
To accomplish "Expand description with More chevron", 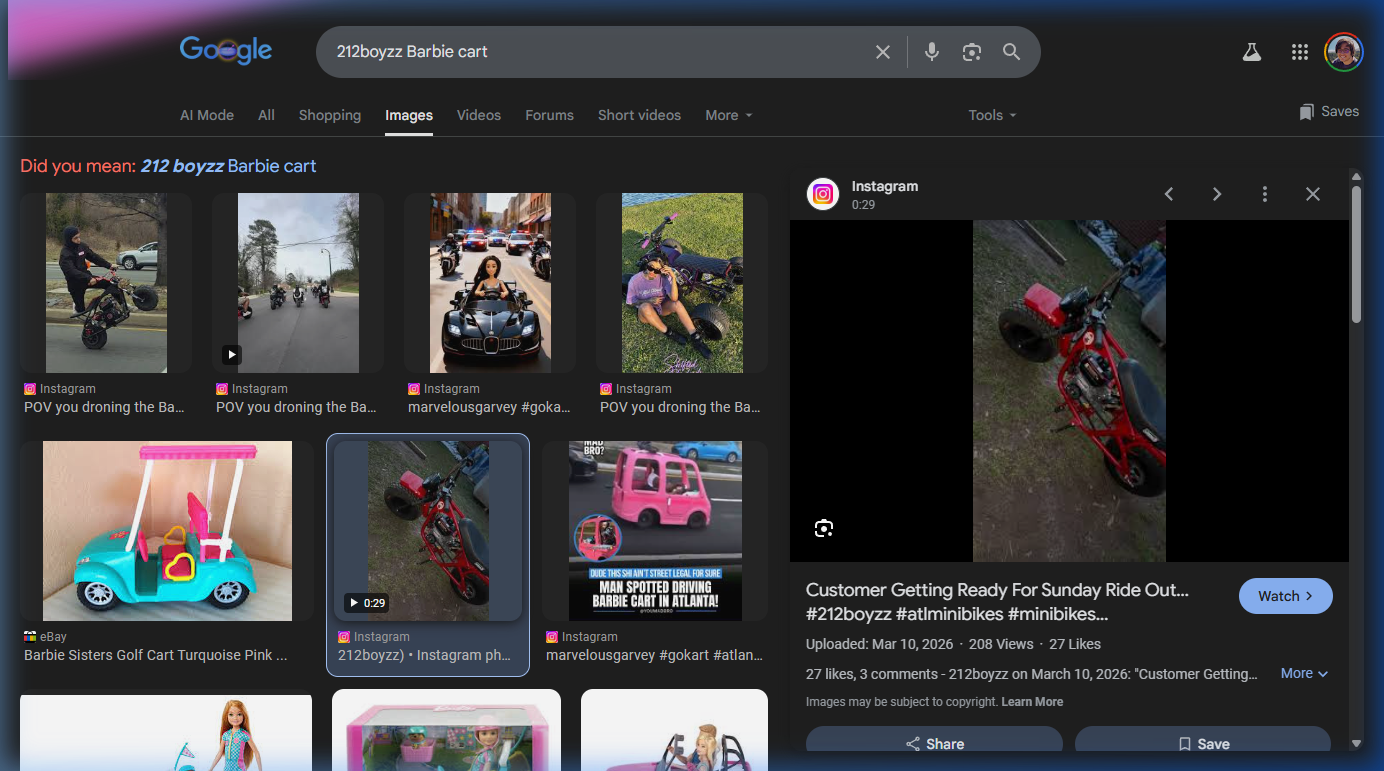I will (1305, 674).
